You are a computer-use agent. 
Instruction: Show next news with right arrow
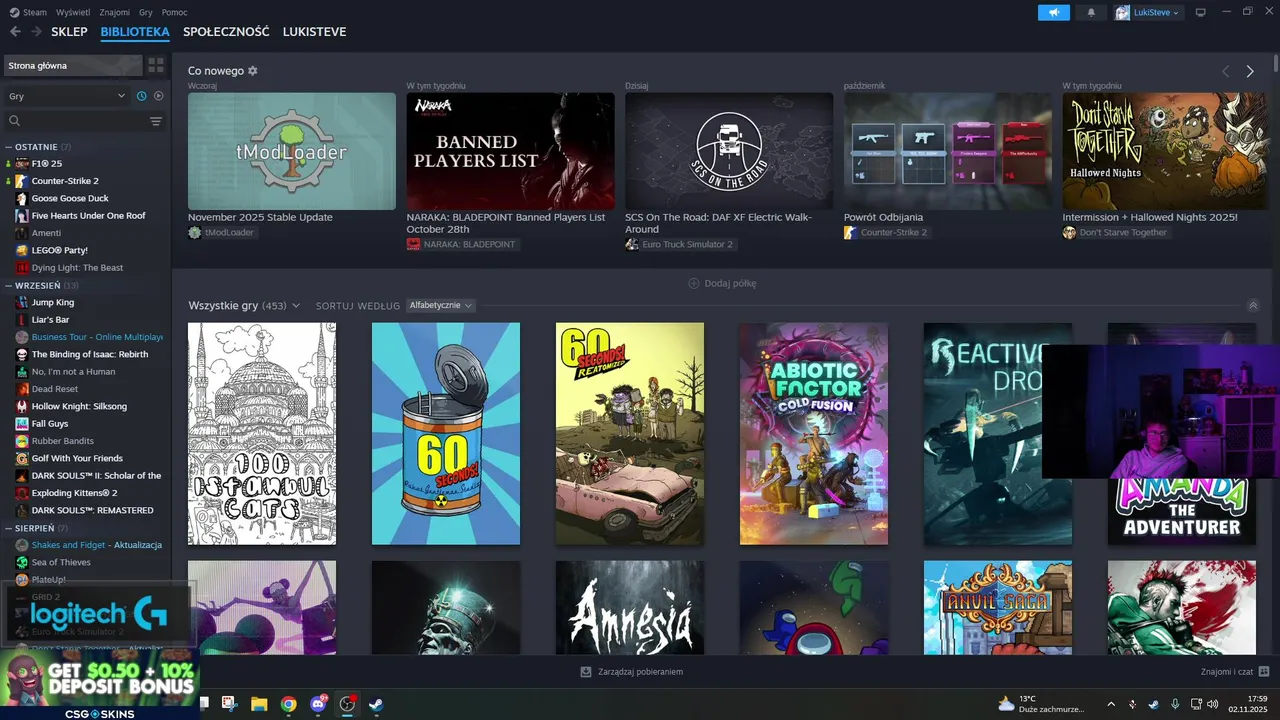click(1249, 71)
